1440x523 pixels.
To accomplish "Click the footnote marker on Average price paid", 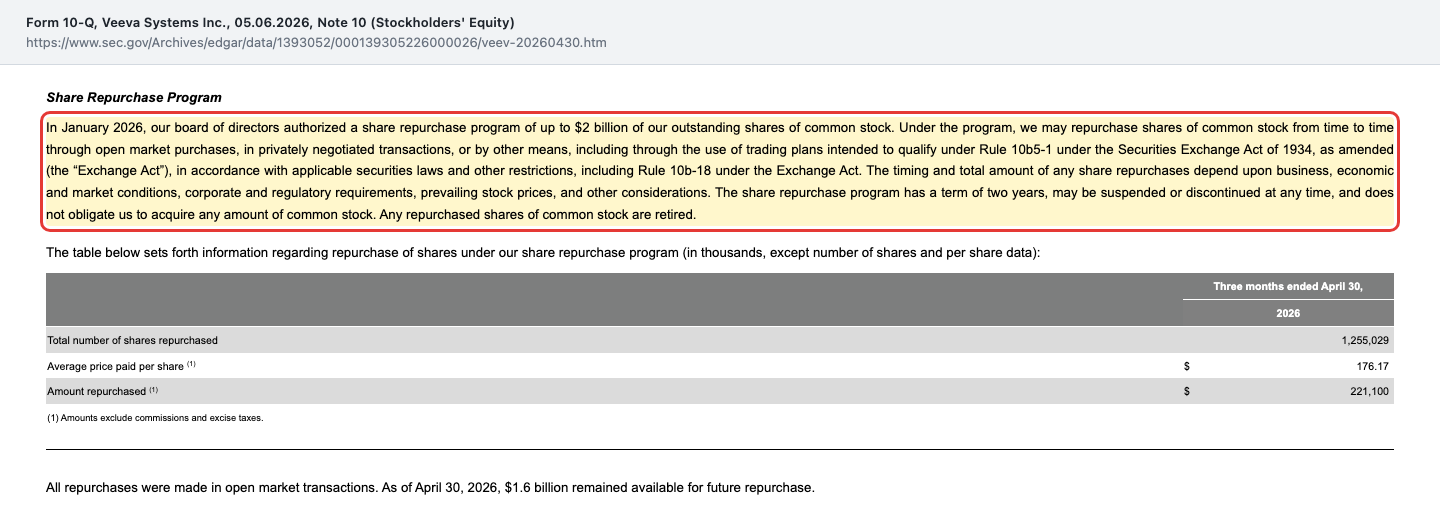I will (x=191, y=364).
